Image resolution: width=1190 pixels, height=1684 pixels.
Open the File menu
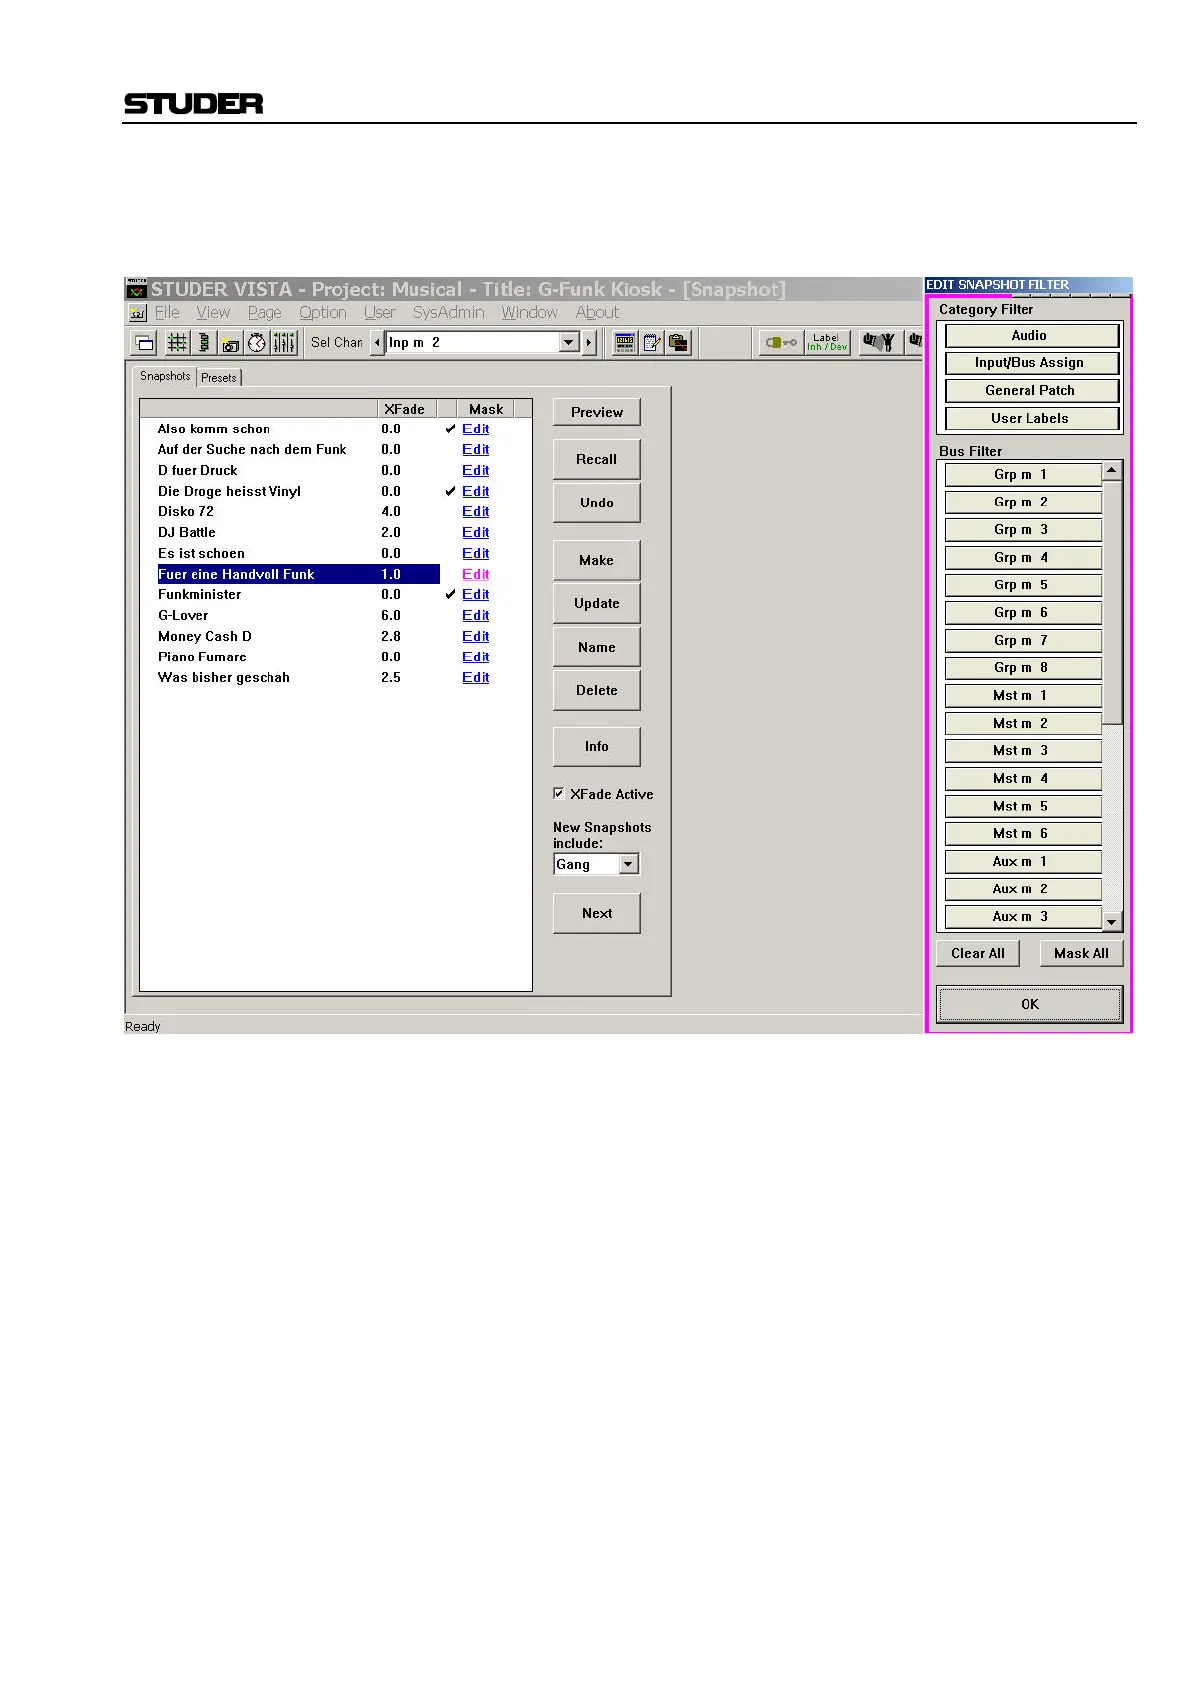(167, 313)
